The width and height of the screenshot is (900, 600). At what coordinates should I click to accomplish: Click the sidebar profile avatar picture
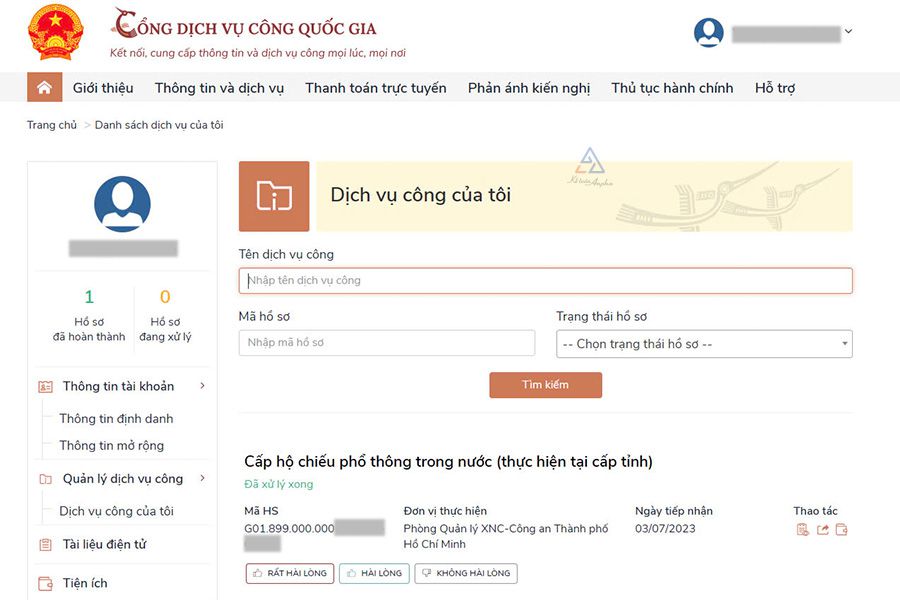pyautogui.click(x=122, y=204)
